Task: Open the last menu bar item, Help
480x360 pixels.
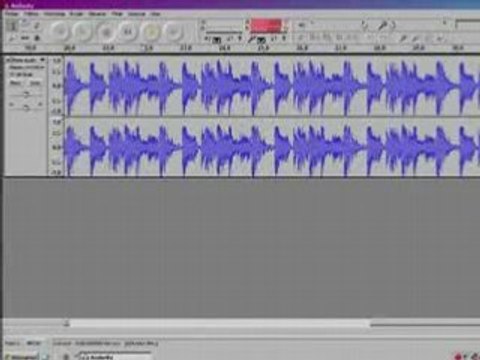Action: coord(155,14)
